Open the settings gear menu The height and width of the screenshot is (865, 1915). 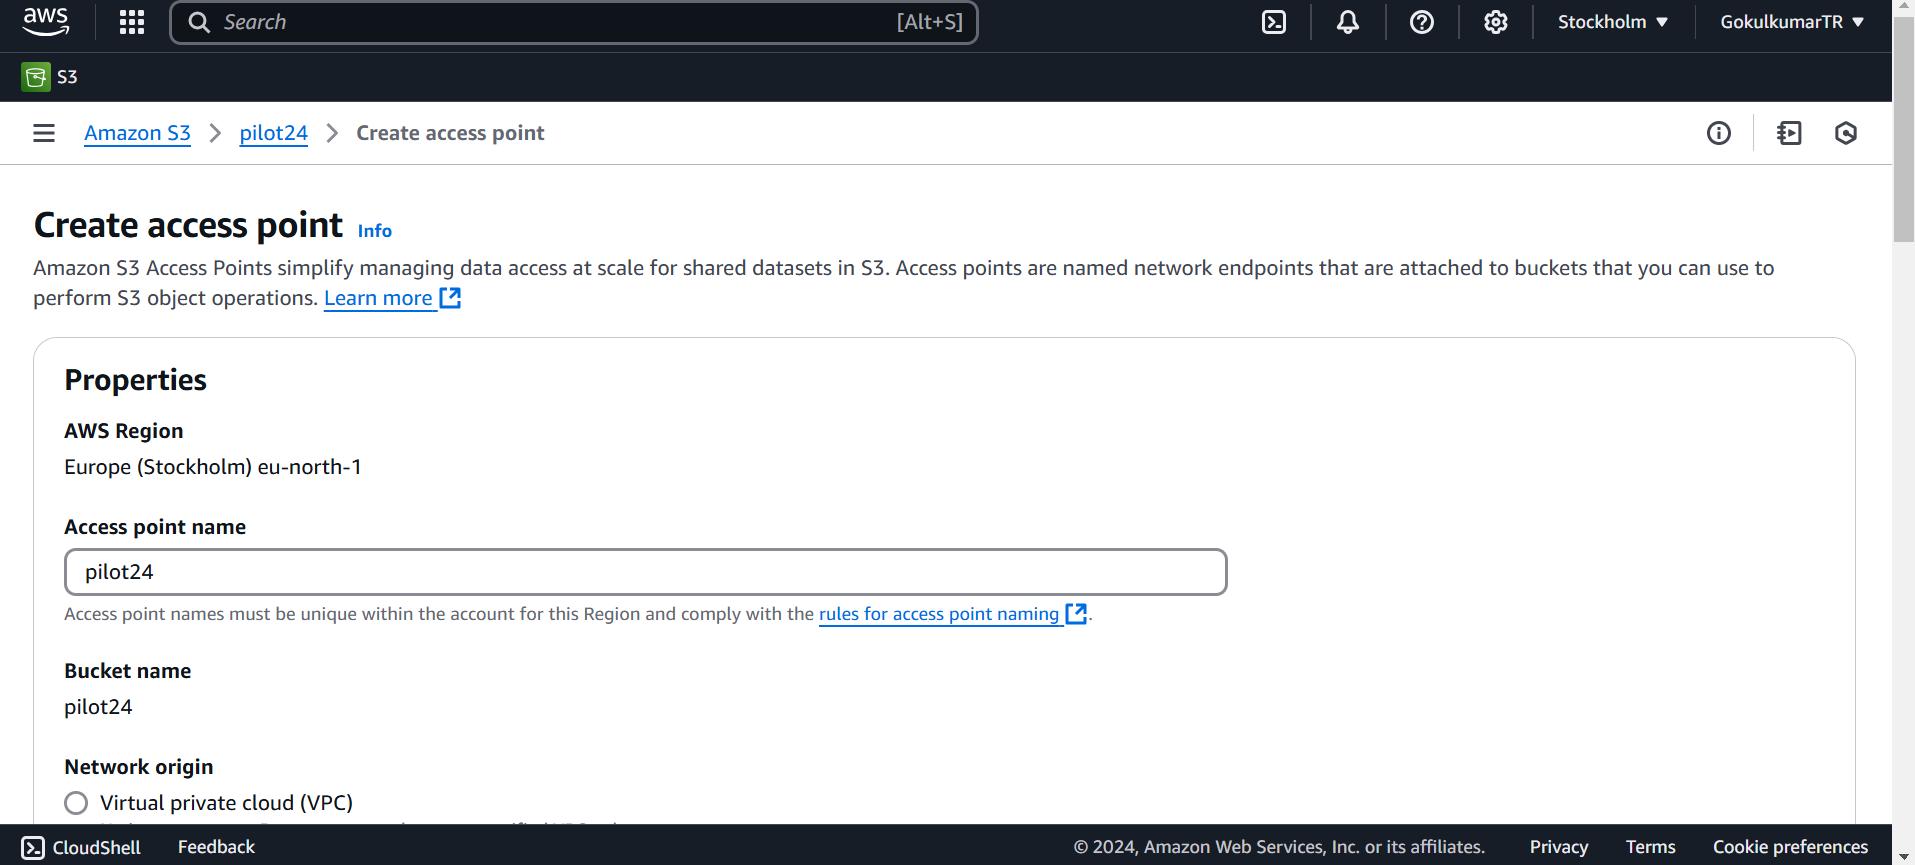[1495, 22]
